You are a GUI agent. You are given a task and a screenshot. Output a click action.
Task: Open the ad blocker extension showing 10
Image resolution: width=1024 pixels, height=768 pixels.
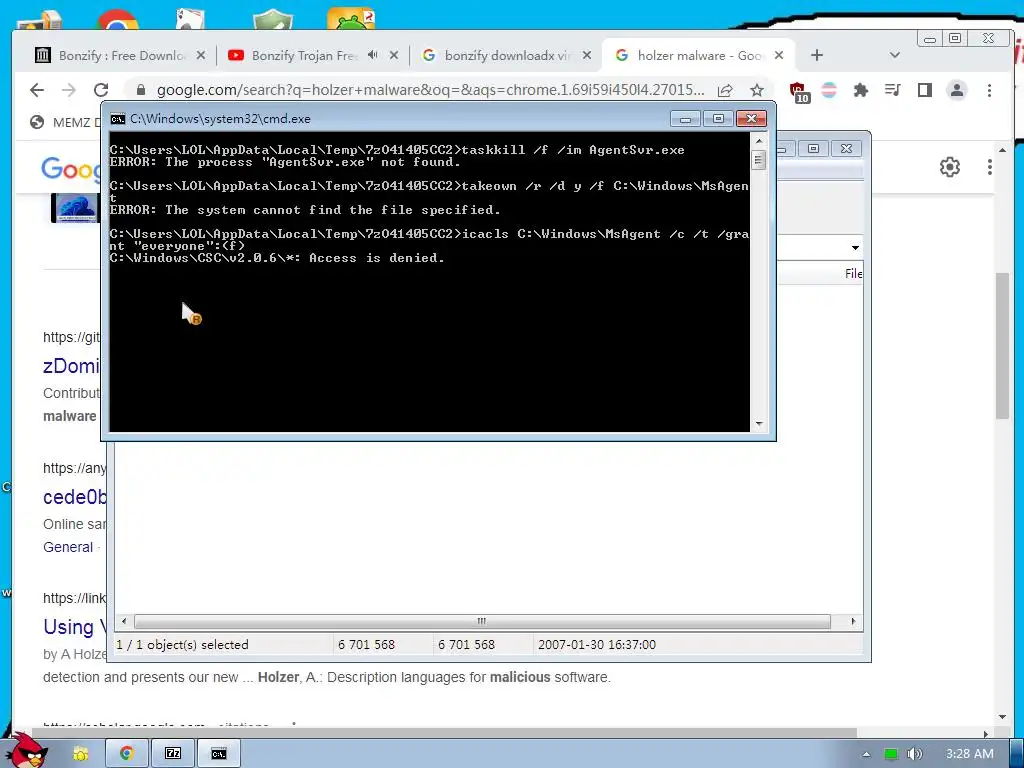798,92
